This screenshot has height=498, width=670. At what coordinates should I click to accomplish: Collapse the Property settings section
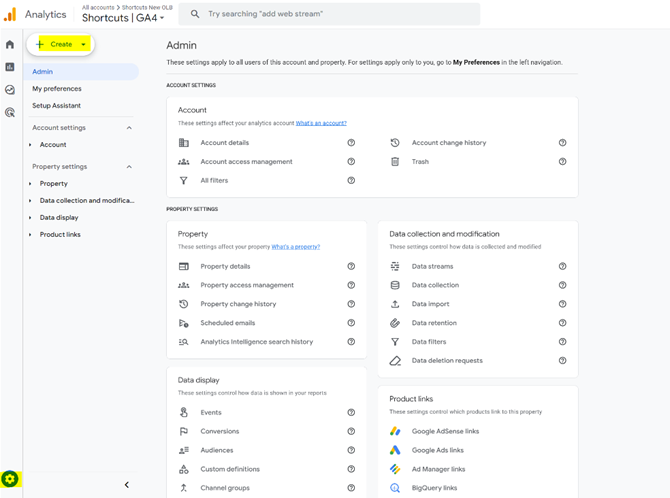[x=129, y=167]
